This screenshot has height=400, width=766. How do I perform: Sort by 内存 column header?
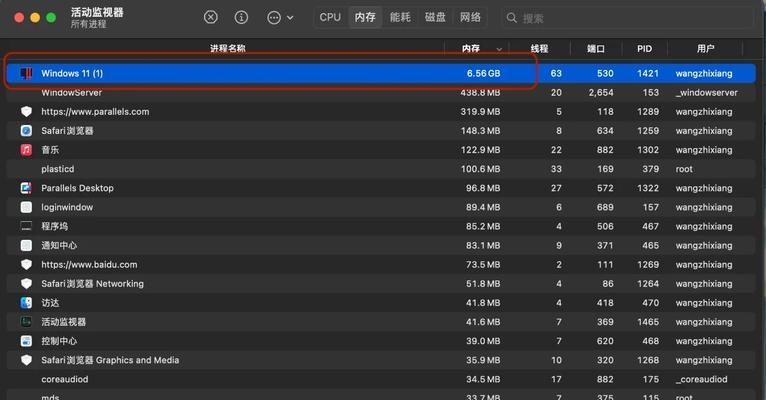point(471,48)
